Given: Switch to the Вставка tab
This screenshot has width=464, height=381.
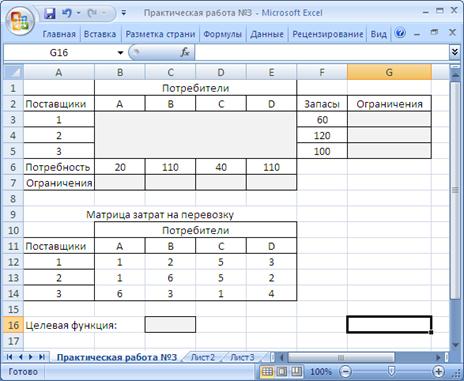Looking at the screenshot, I should (x=100, y=34).
